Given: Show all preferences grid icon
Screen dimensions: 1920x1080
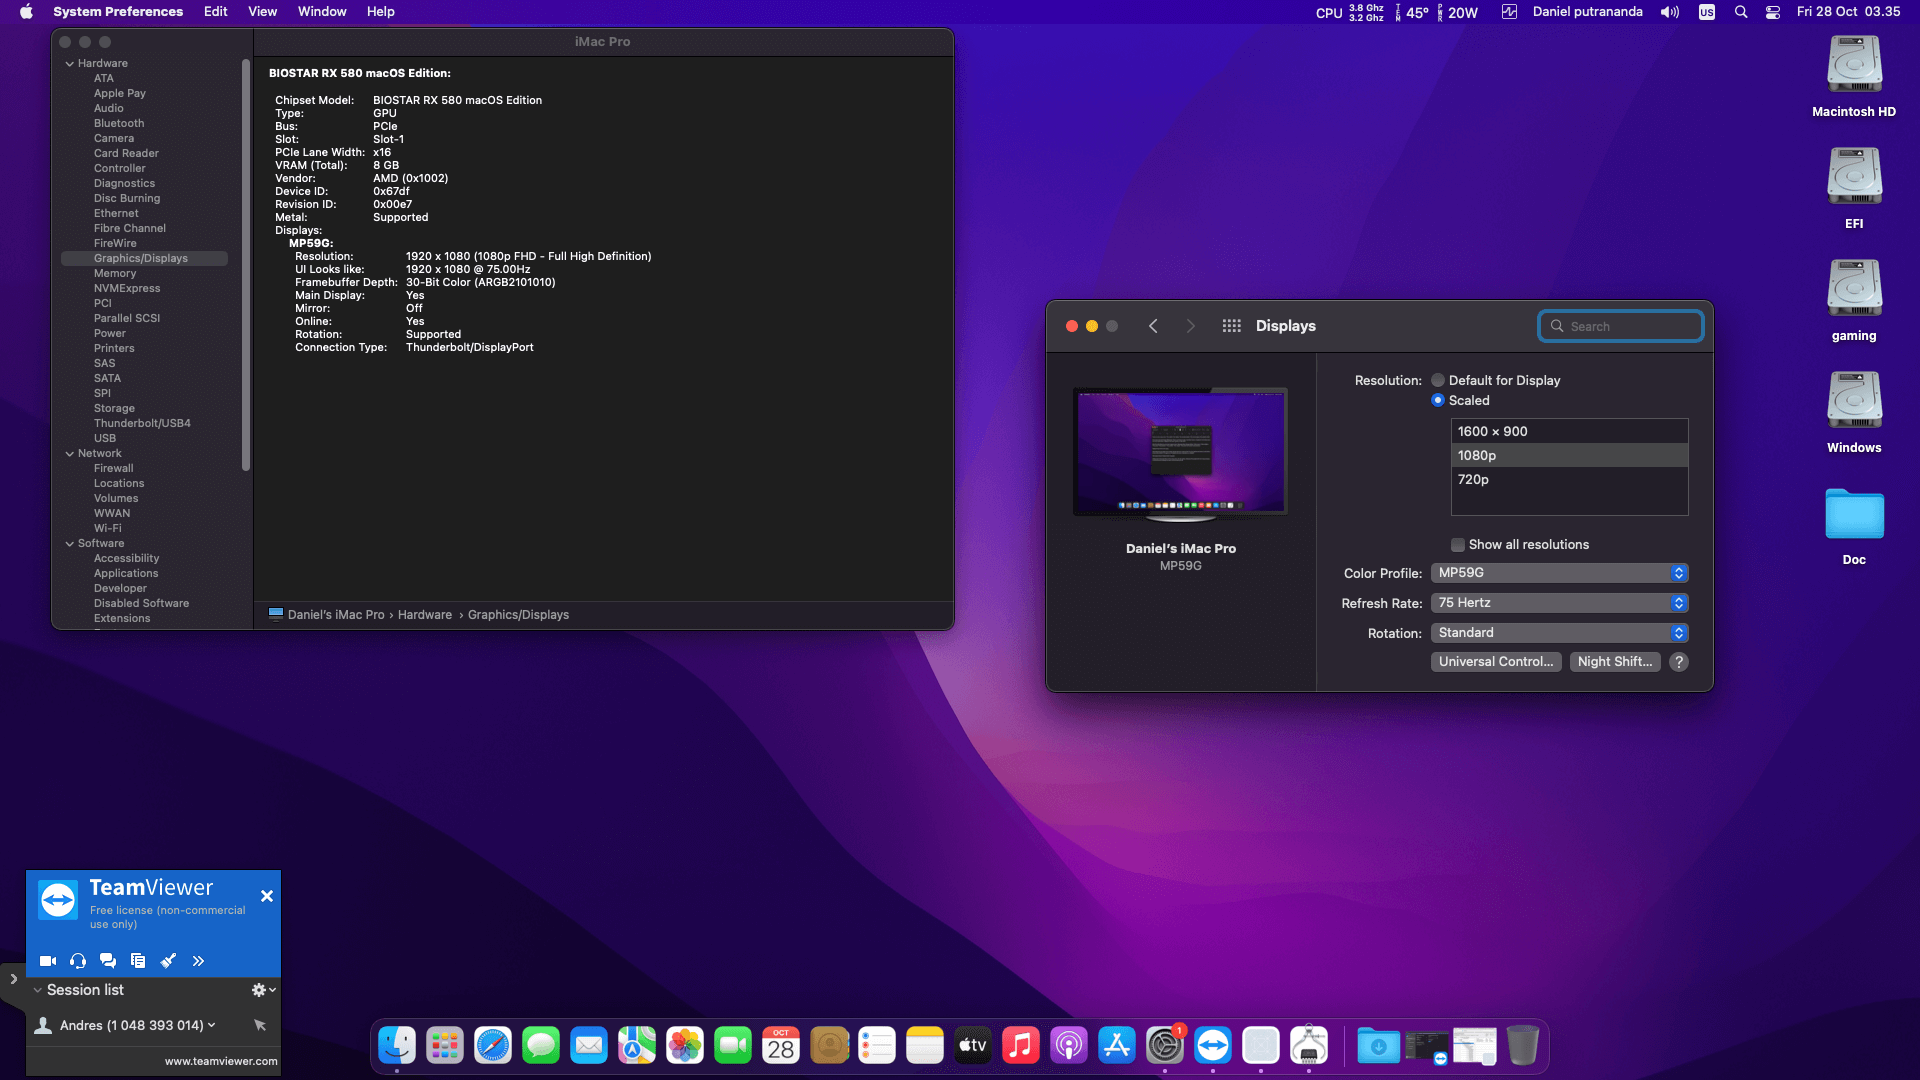Looking at the screenshot, I should pos(1232,326).
